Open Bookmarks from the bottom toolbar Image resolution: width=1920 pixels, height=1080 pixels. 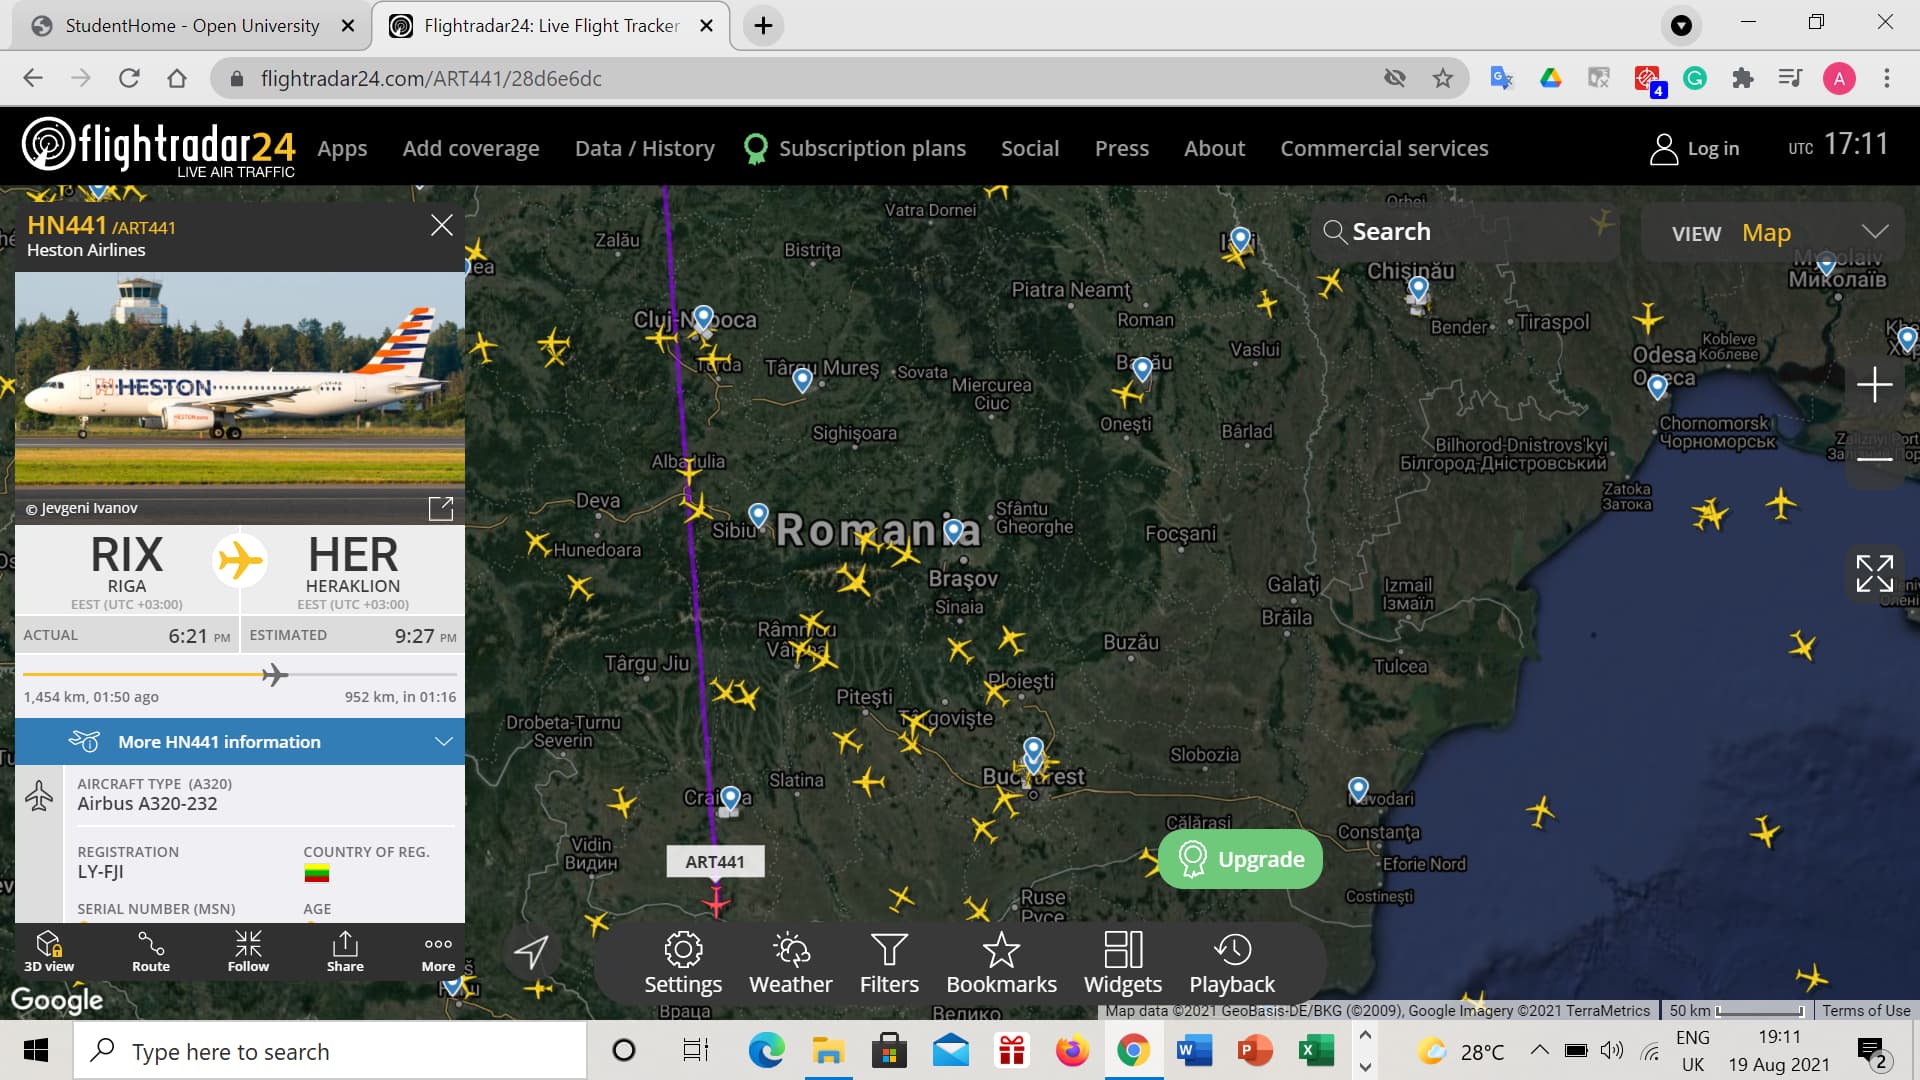[1001, 964]
